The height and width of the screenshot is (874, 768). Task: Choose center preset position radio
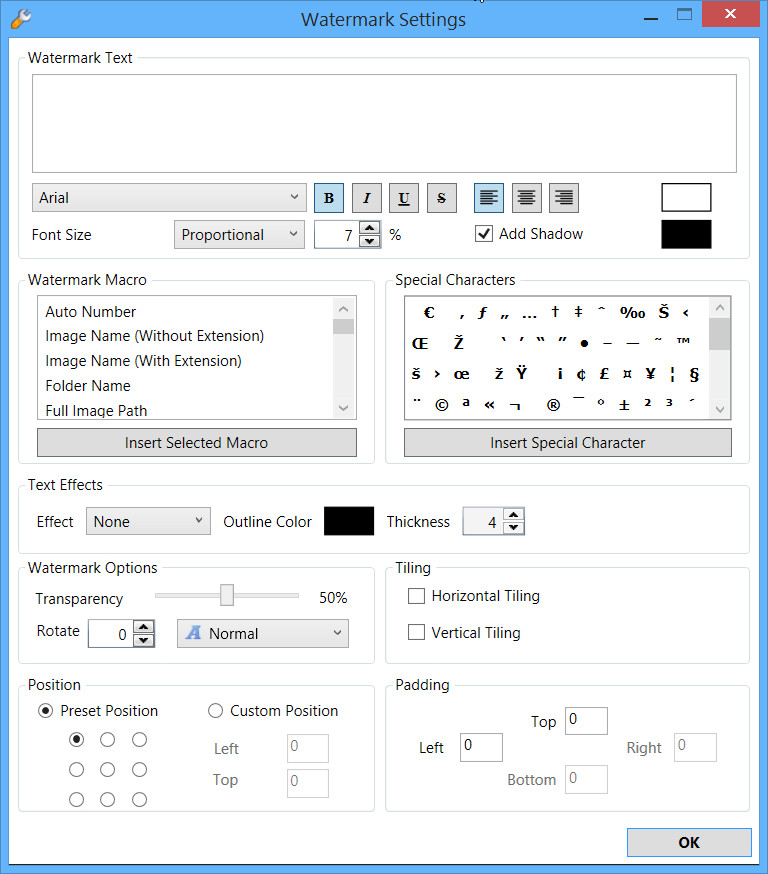(108, 770)
